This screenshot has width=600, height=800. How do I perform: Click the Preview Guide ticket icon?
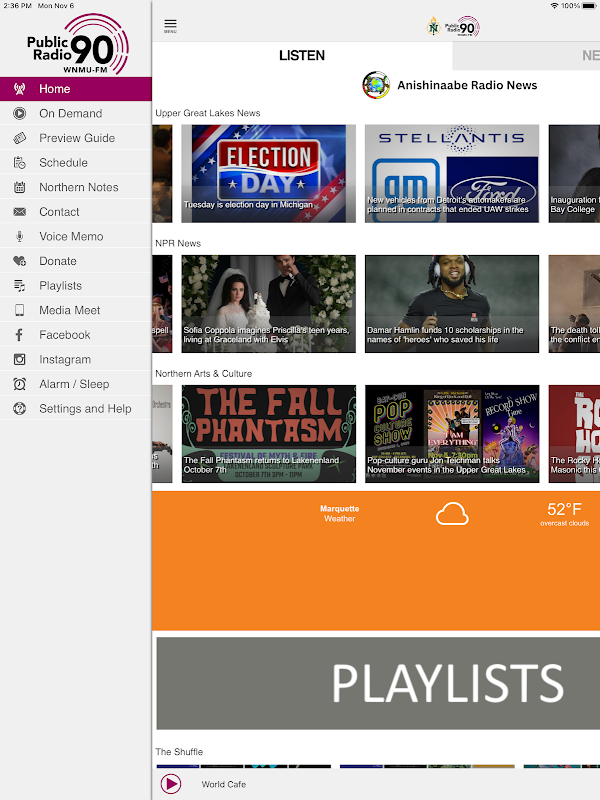19,138
